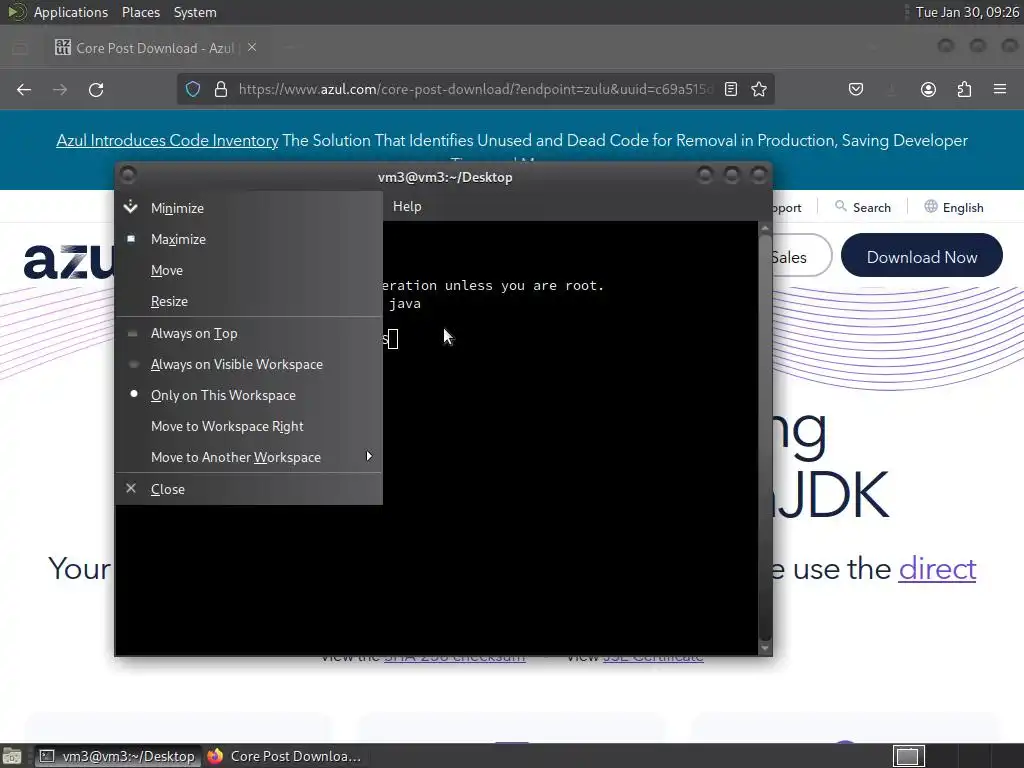This screenshot has width=1024, height=768.
Task: Open Firefox hamburger application menu
Action: pyautogui.click(x=1000, y=89)
